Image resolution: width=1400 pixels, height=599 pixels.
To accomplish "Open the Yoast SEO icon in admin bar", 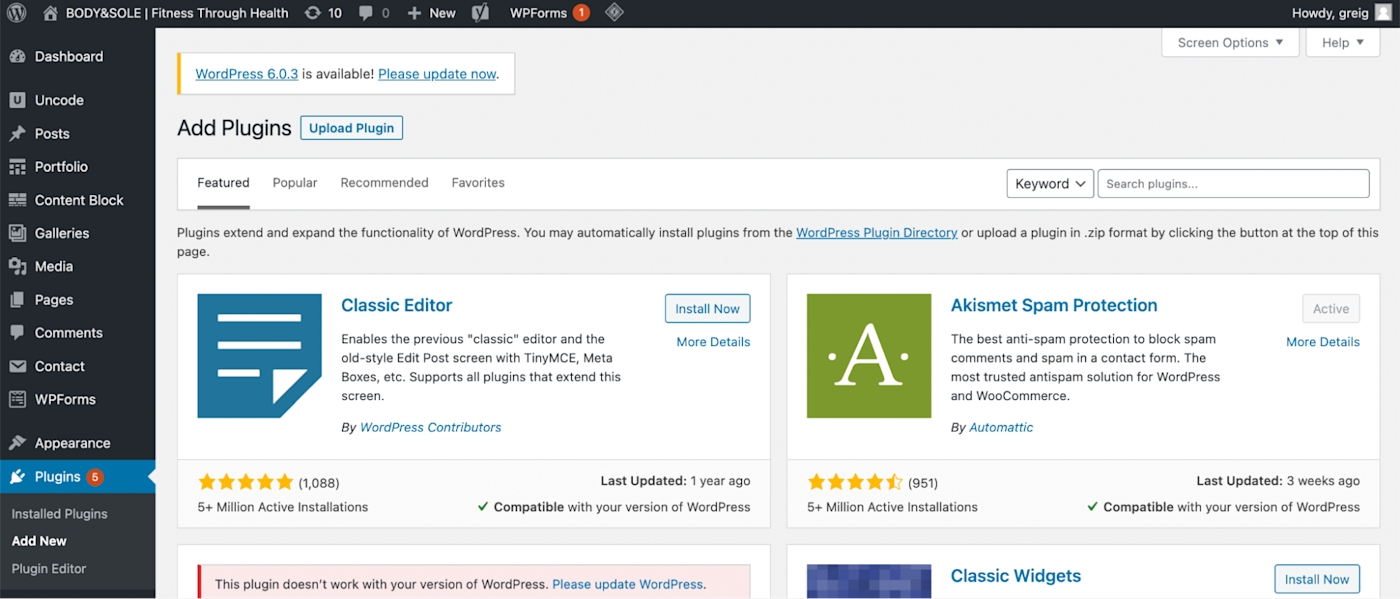I will coord(480,13).
